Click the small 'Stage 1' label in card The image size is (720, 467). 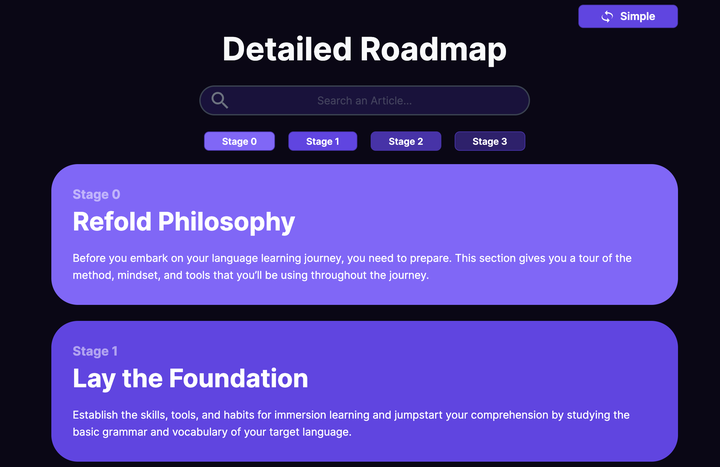coord(95,351)
